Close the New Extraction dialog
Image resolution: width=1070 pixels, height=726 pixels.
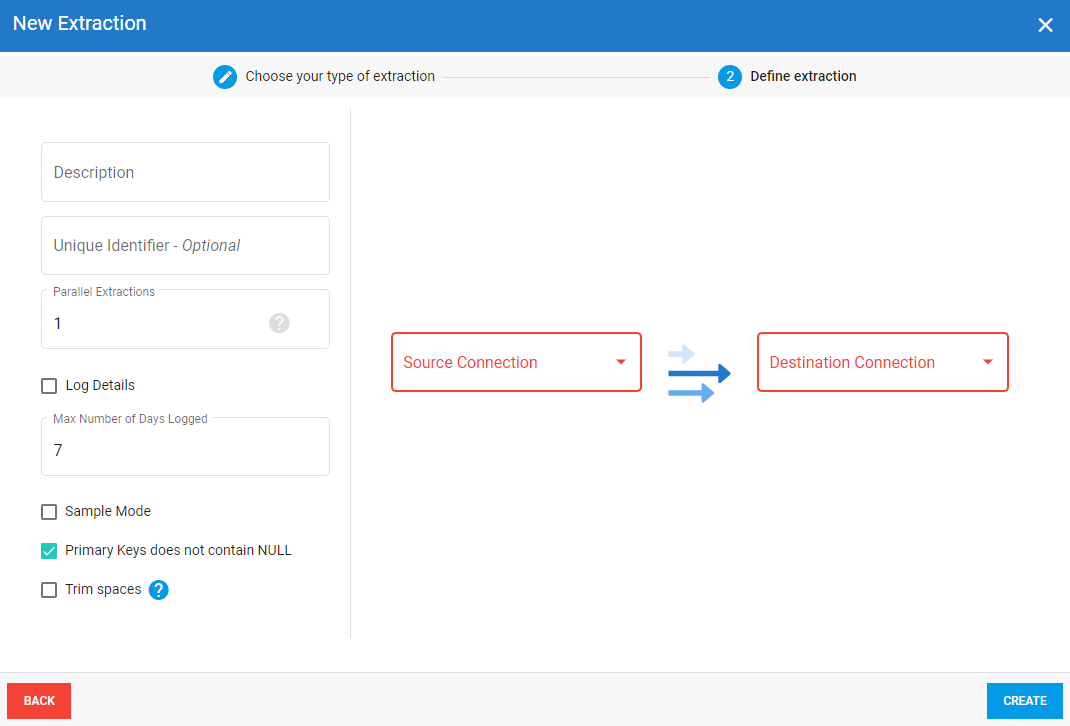(1045, 25)
